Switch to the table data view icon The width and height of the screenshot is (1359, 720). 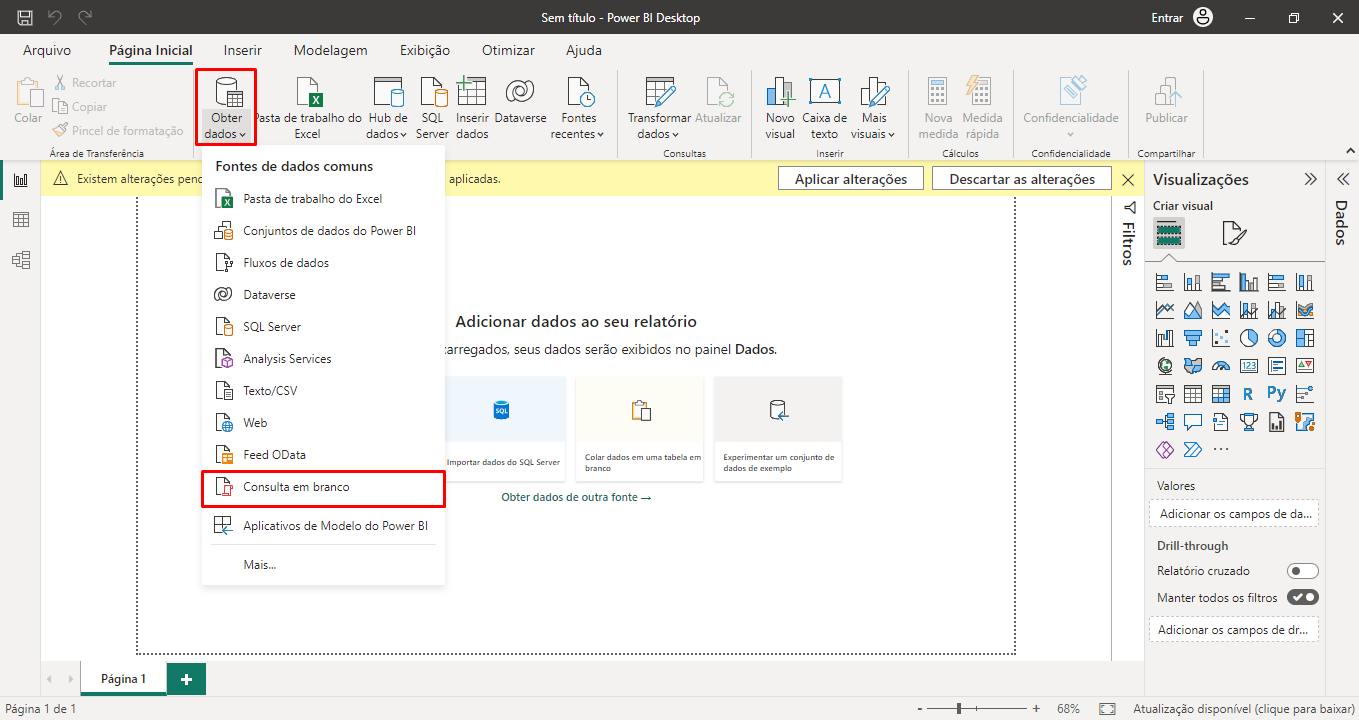point(20,220)
